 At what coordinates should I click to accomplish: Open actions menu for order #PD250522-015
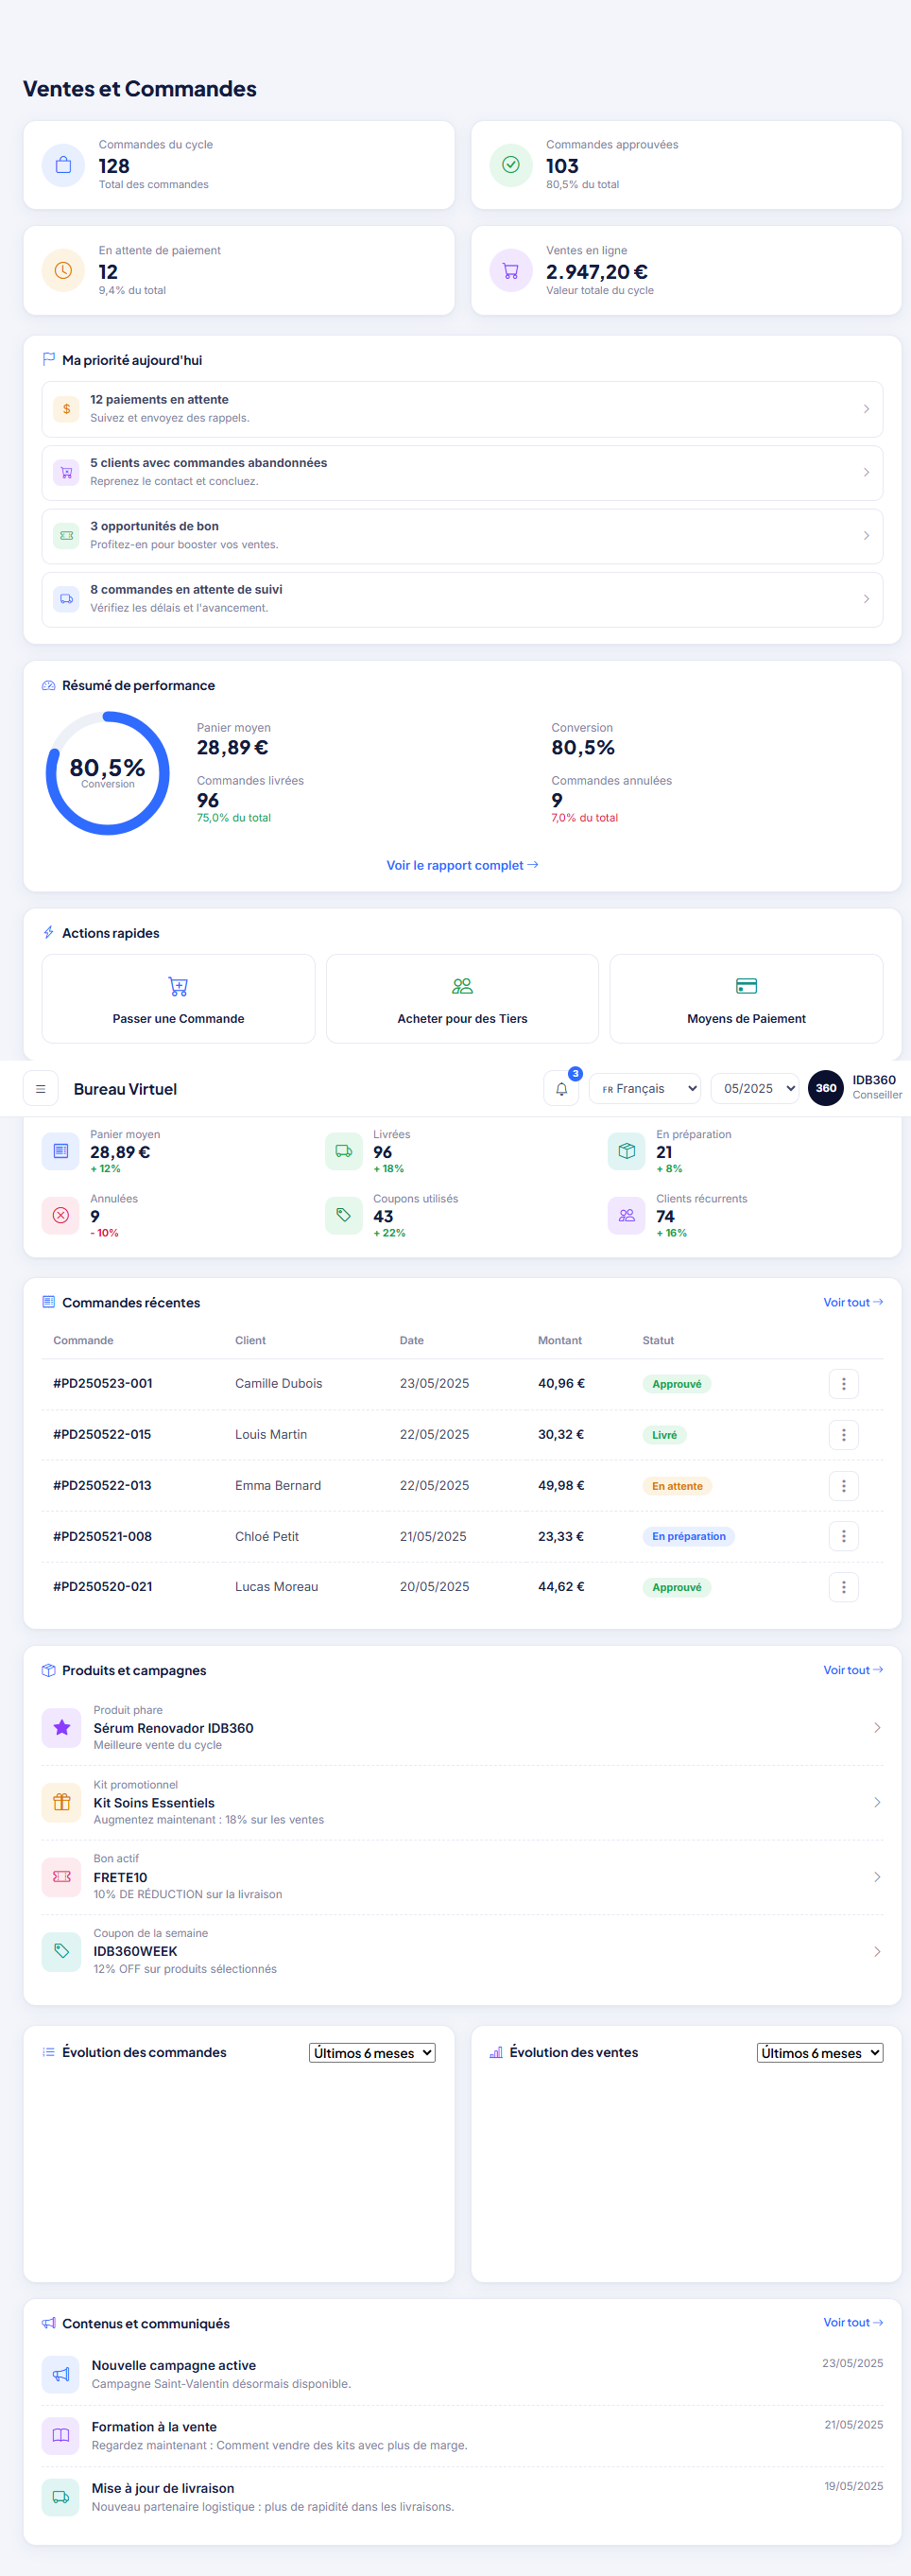tap(844, 1435)
